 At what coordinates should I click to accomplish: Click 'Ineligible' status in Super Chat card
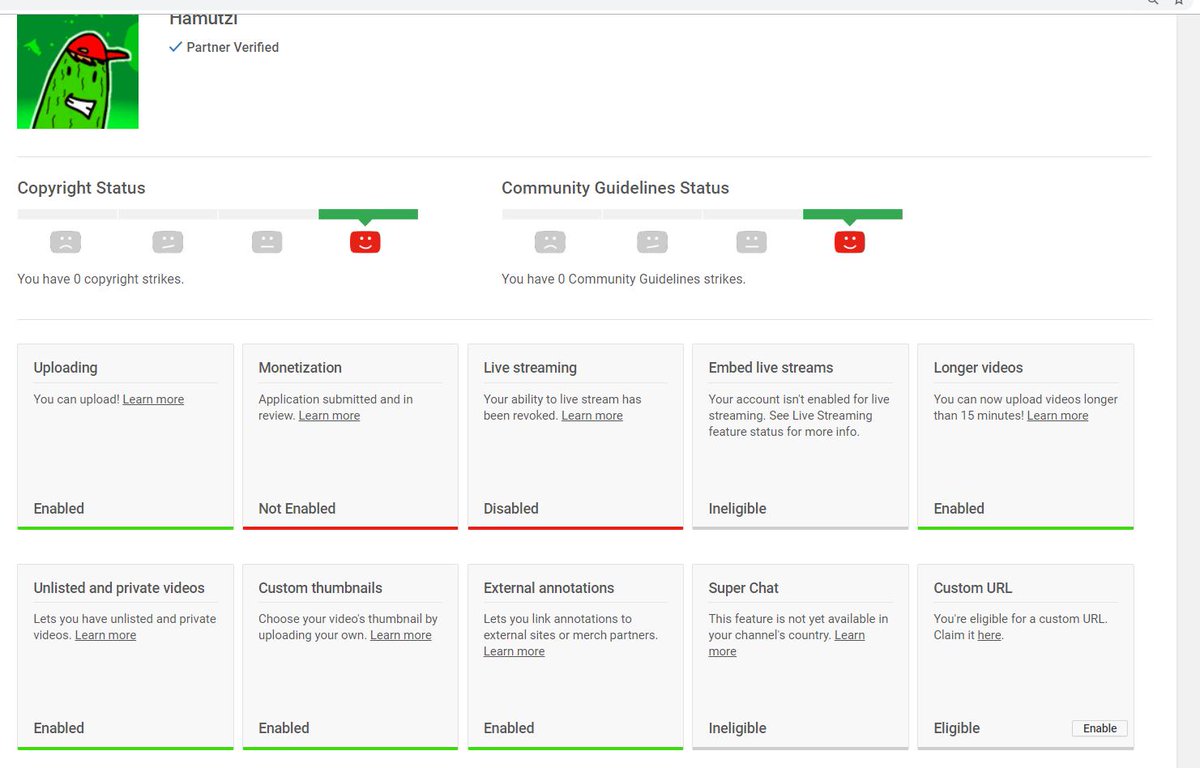pyautogui.click(x=737, y=728)
